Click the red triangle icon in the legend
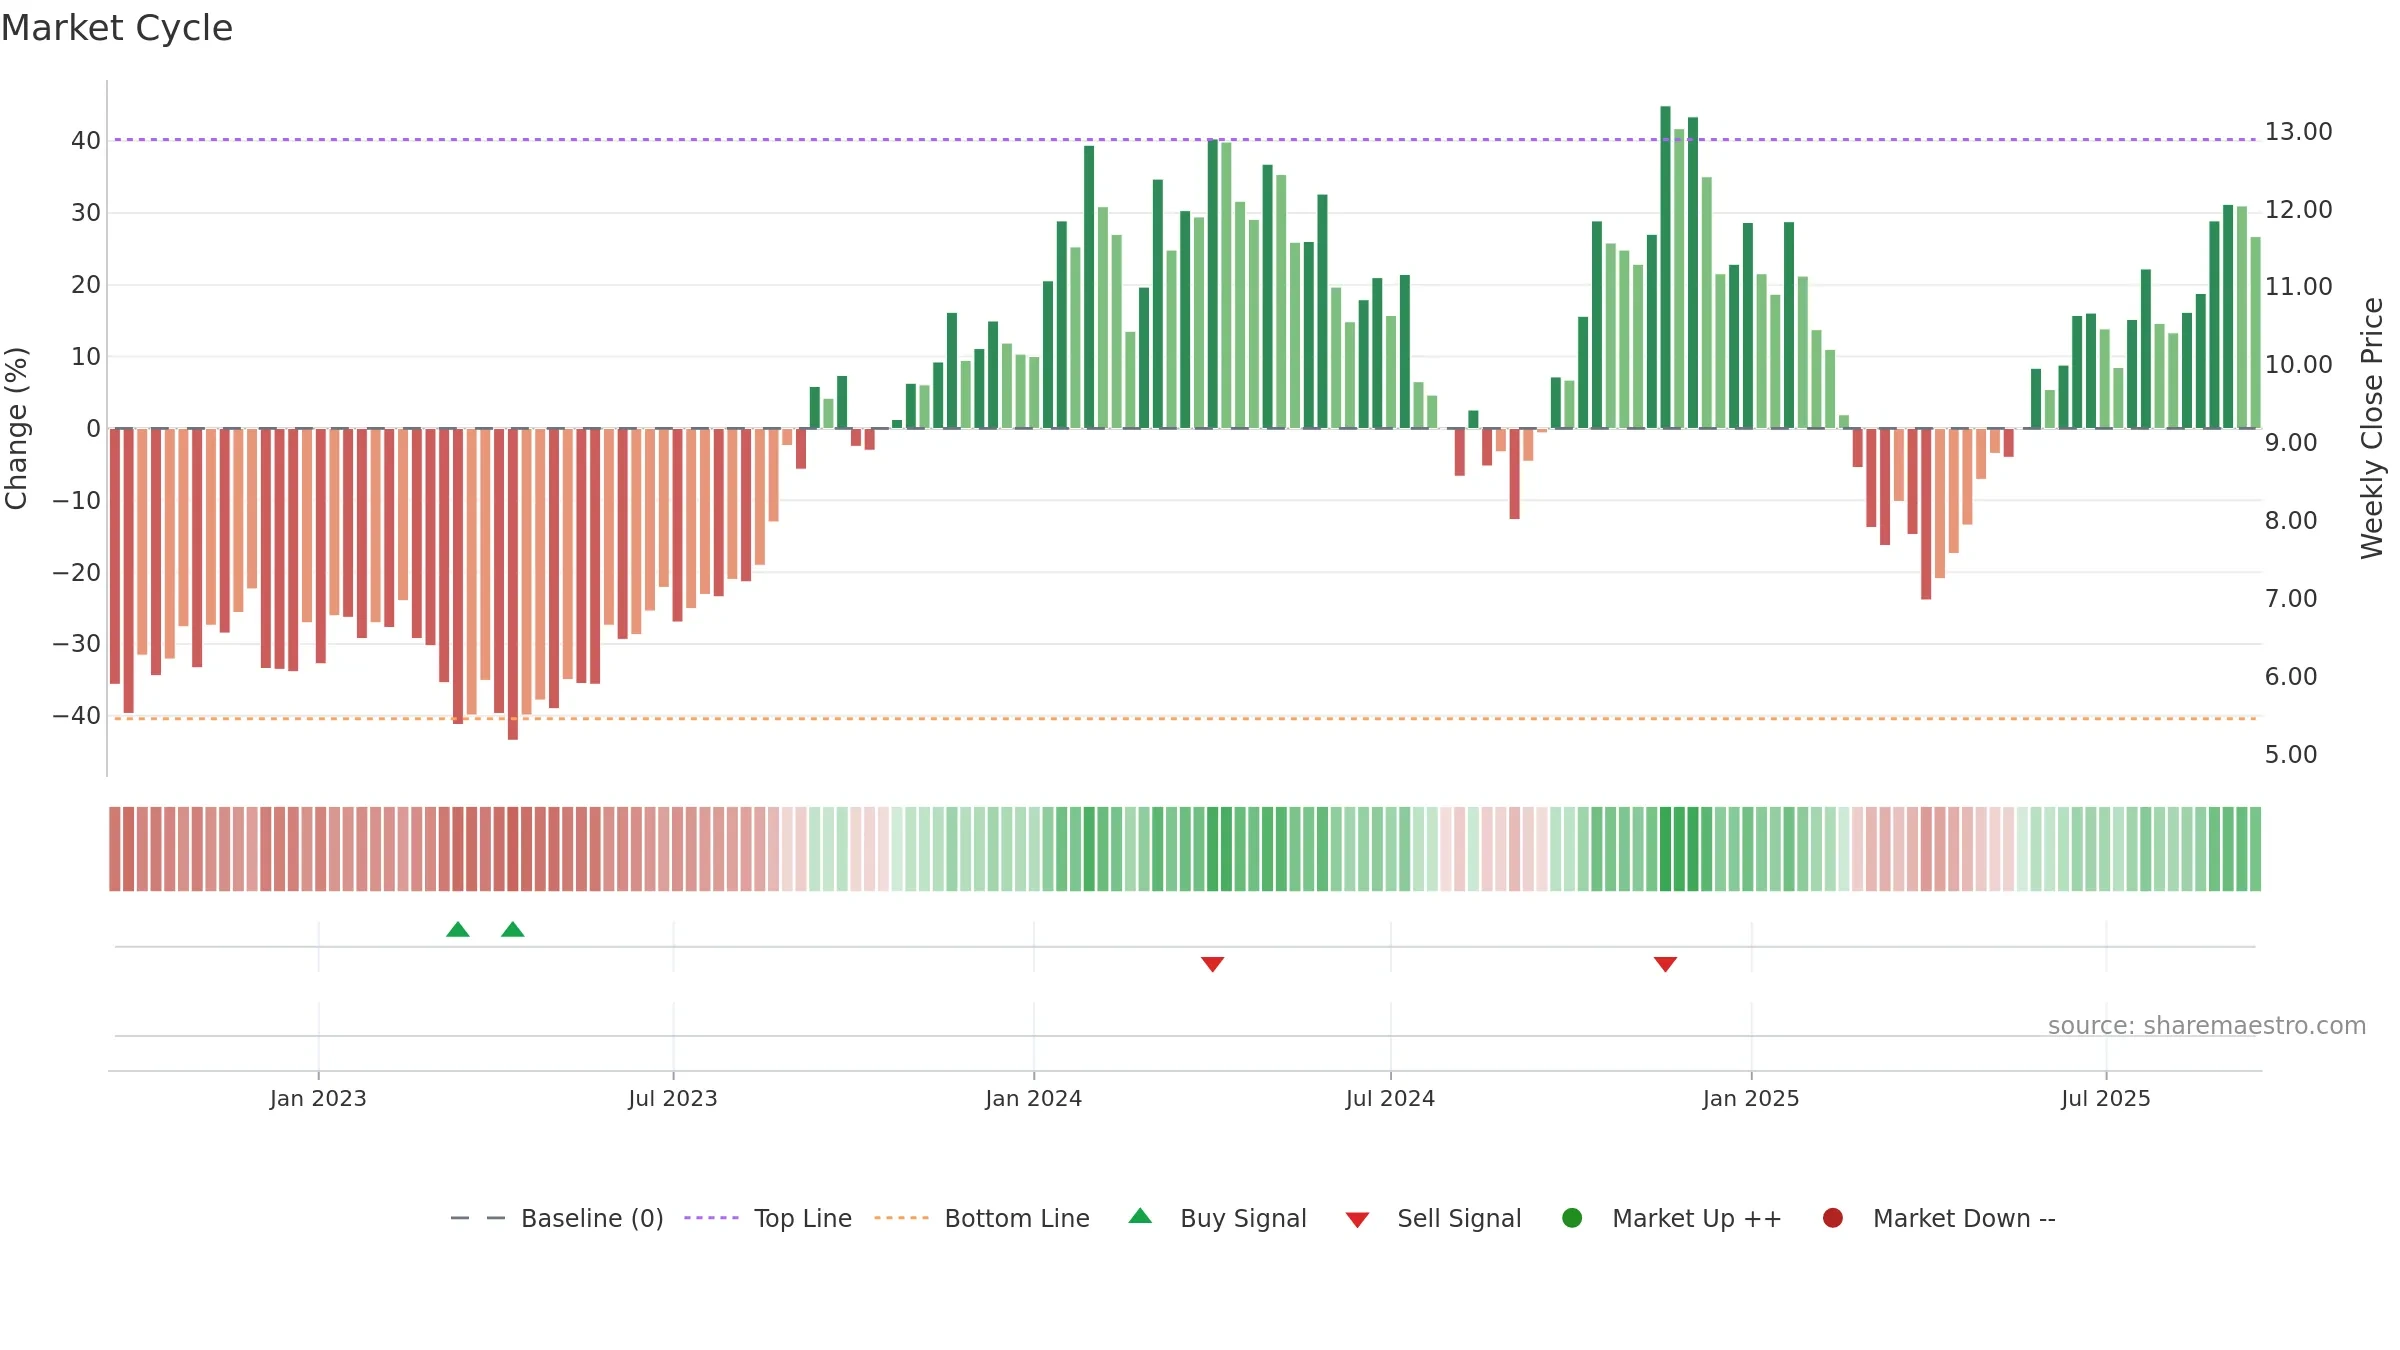2400x1350 pixels. tap(1357, 1220)
